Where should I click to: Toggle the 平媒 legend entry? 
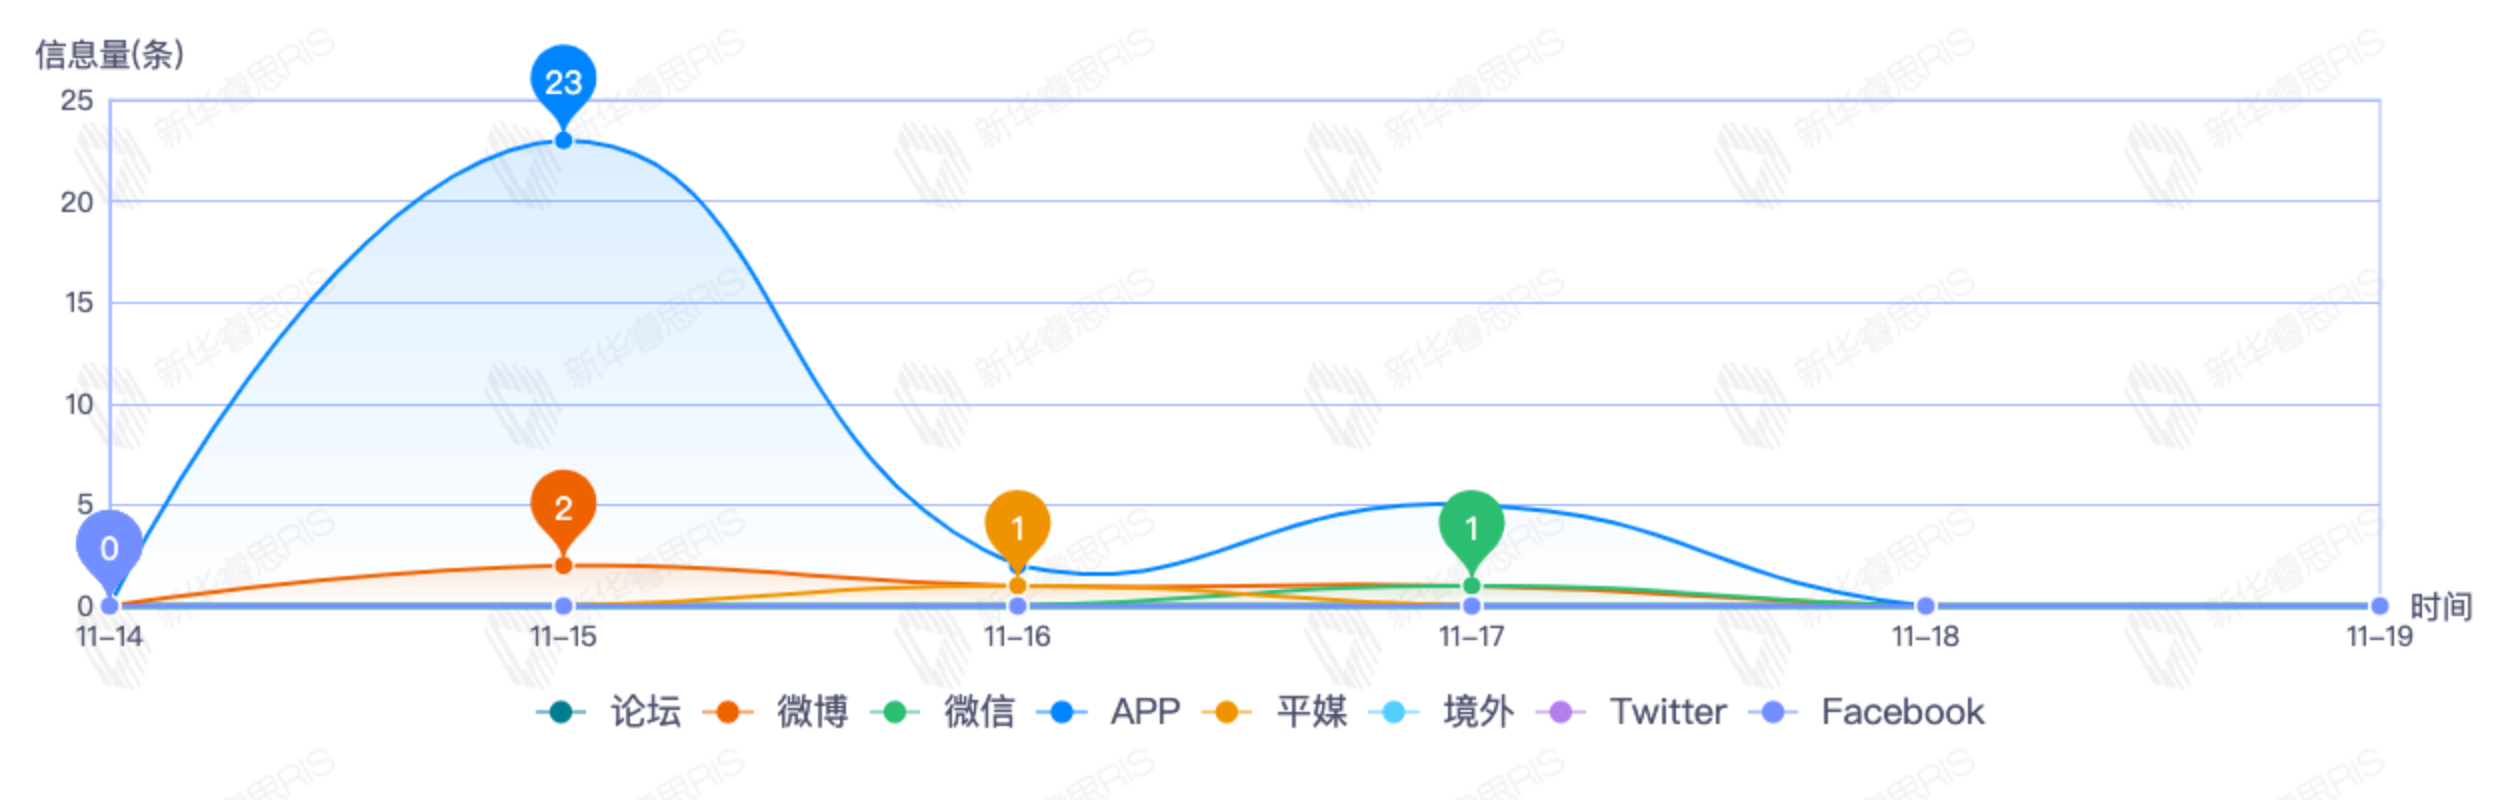pyautogui.click(x=1275, y=712)
